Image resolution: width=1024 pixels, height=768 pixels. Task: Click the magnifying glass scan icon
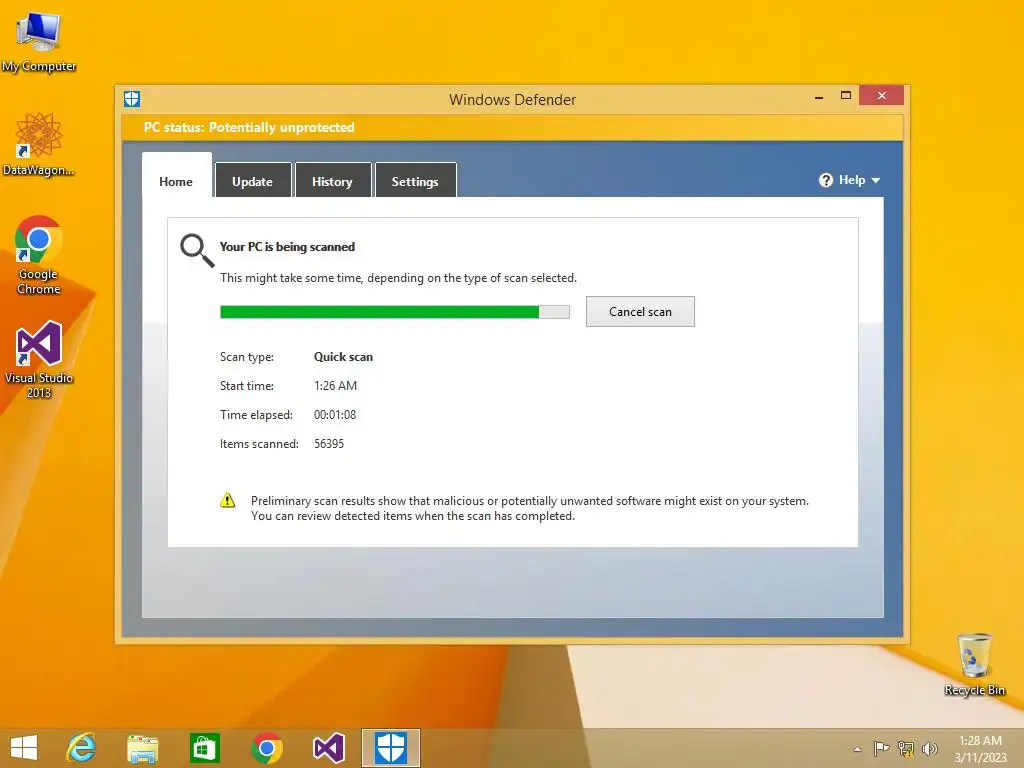197,250
